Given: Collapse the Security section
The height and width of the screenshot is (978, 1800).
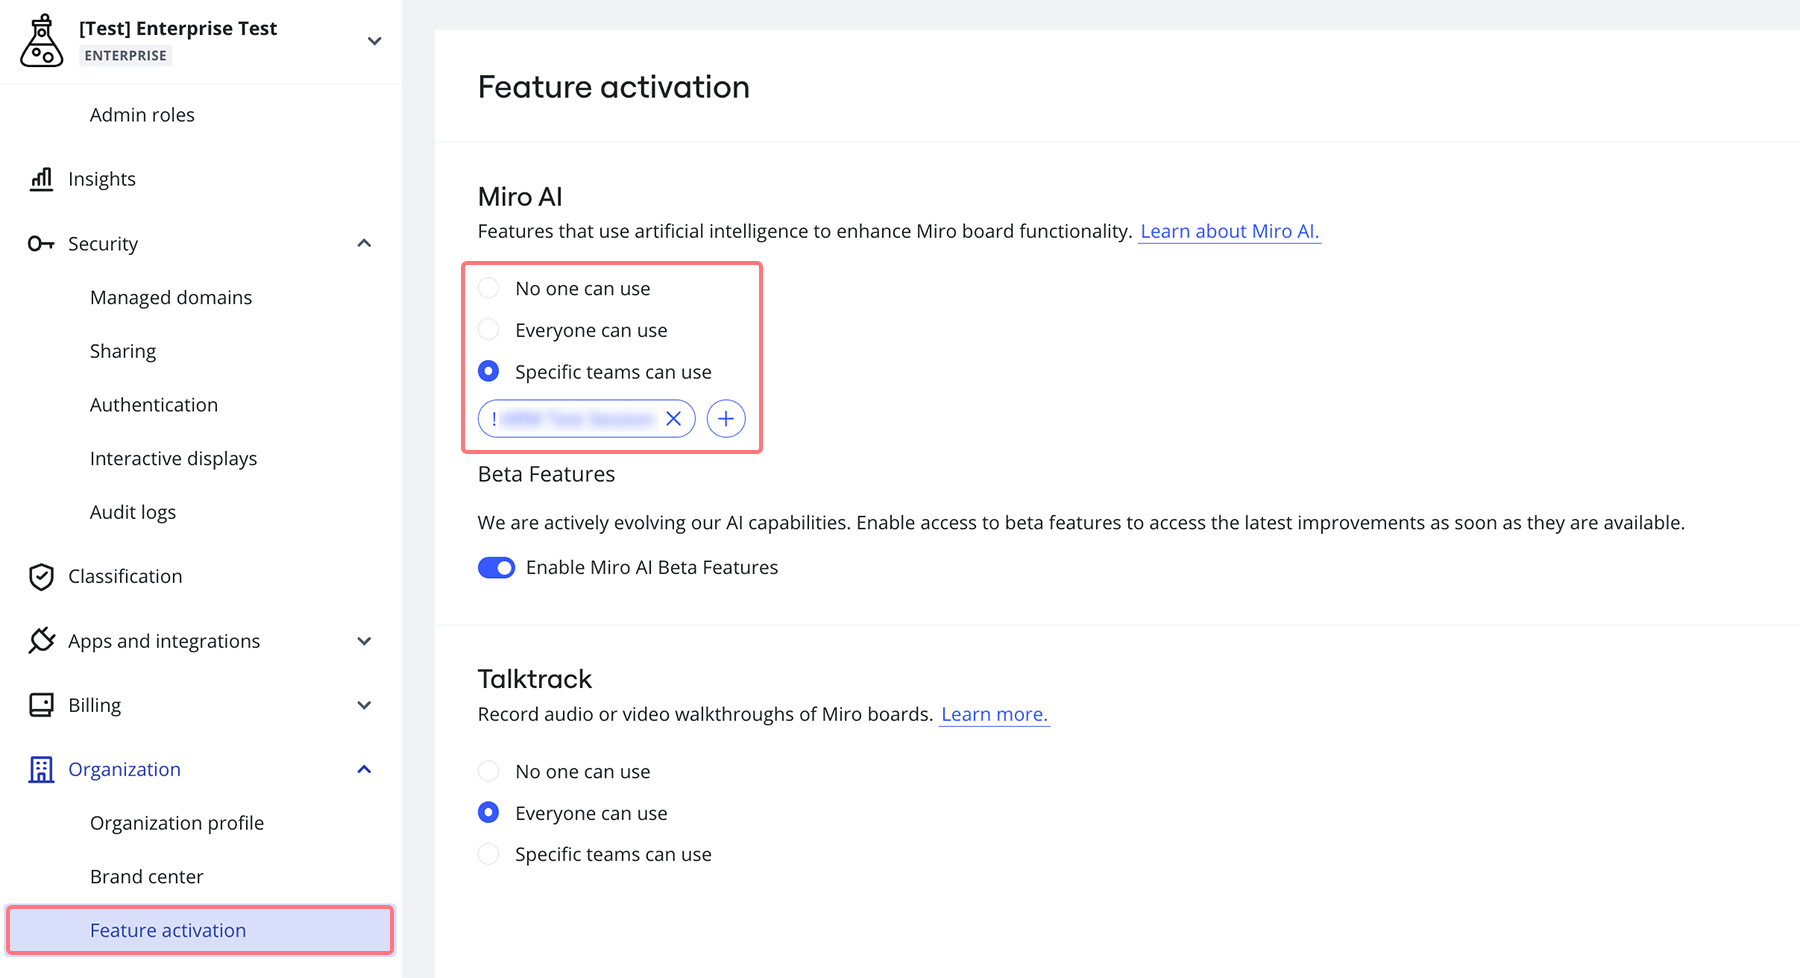Looking at the screenshot, I should [363, 243].
